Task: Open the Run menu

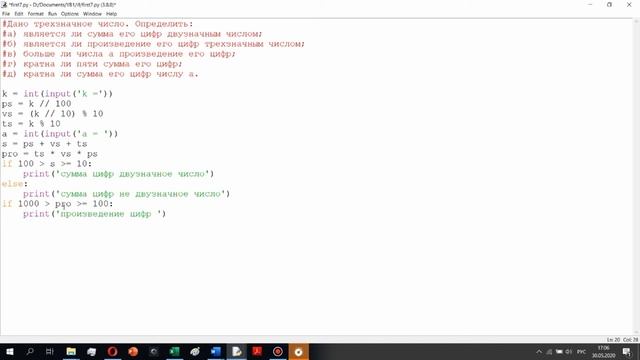Action: click(52, 14)
